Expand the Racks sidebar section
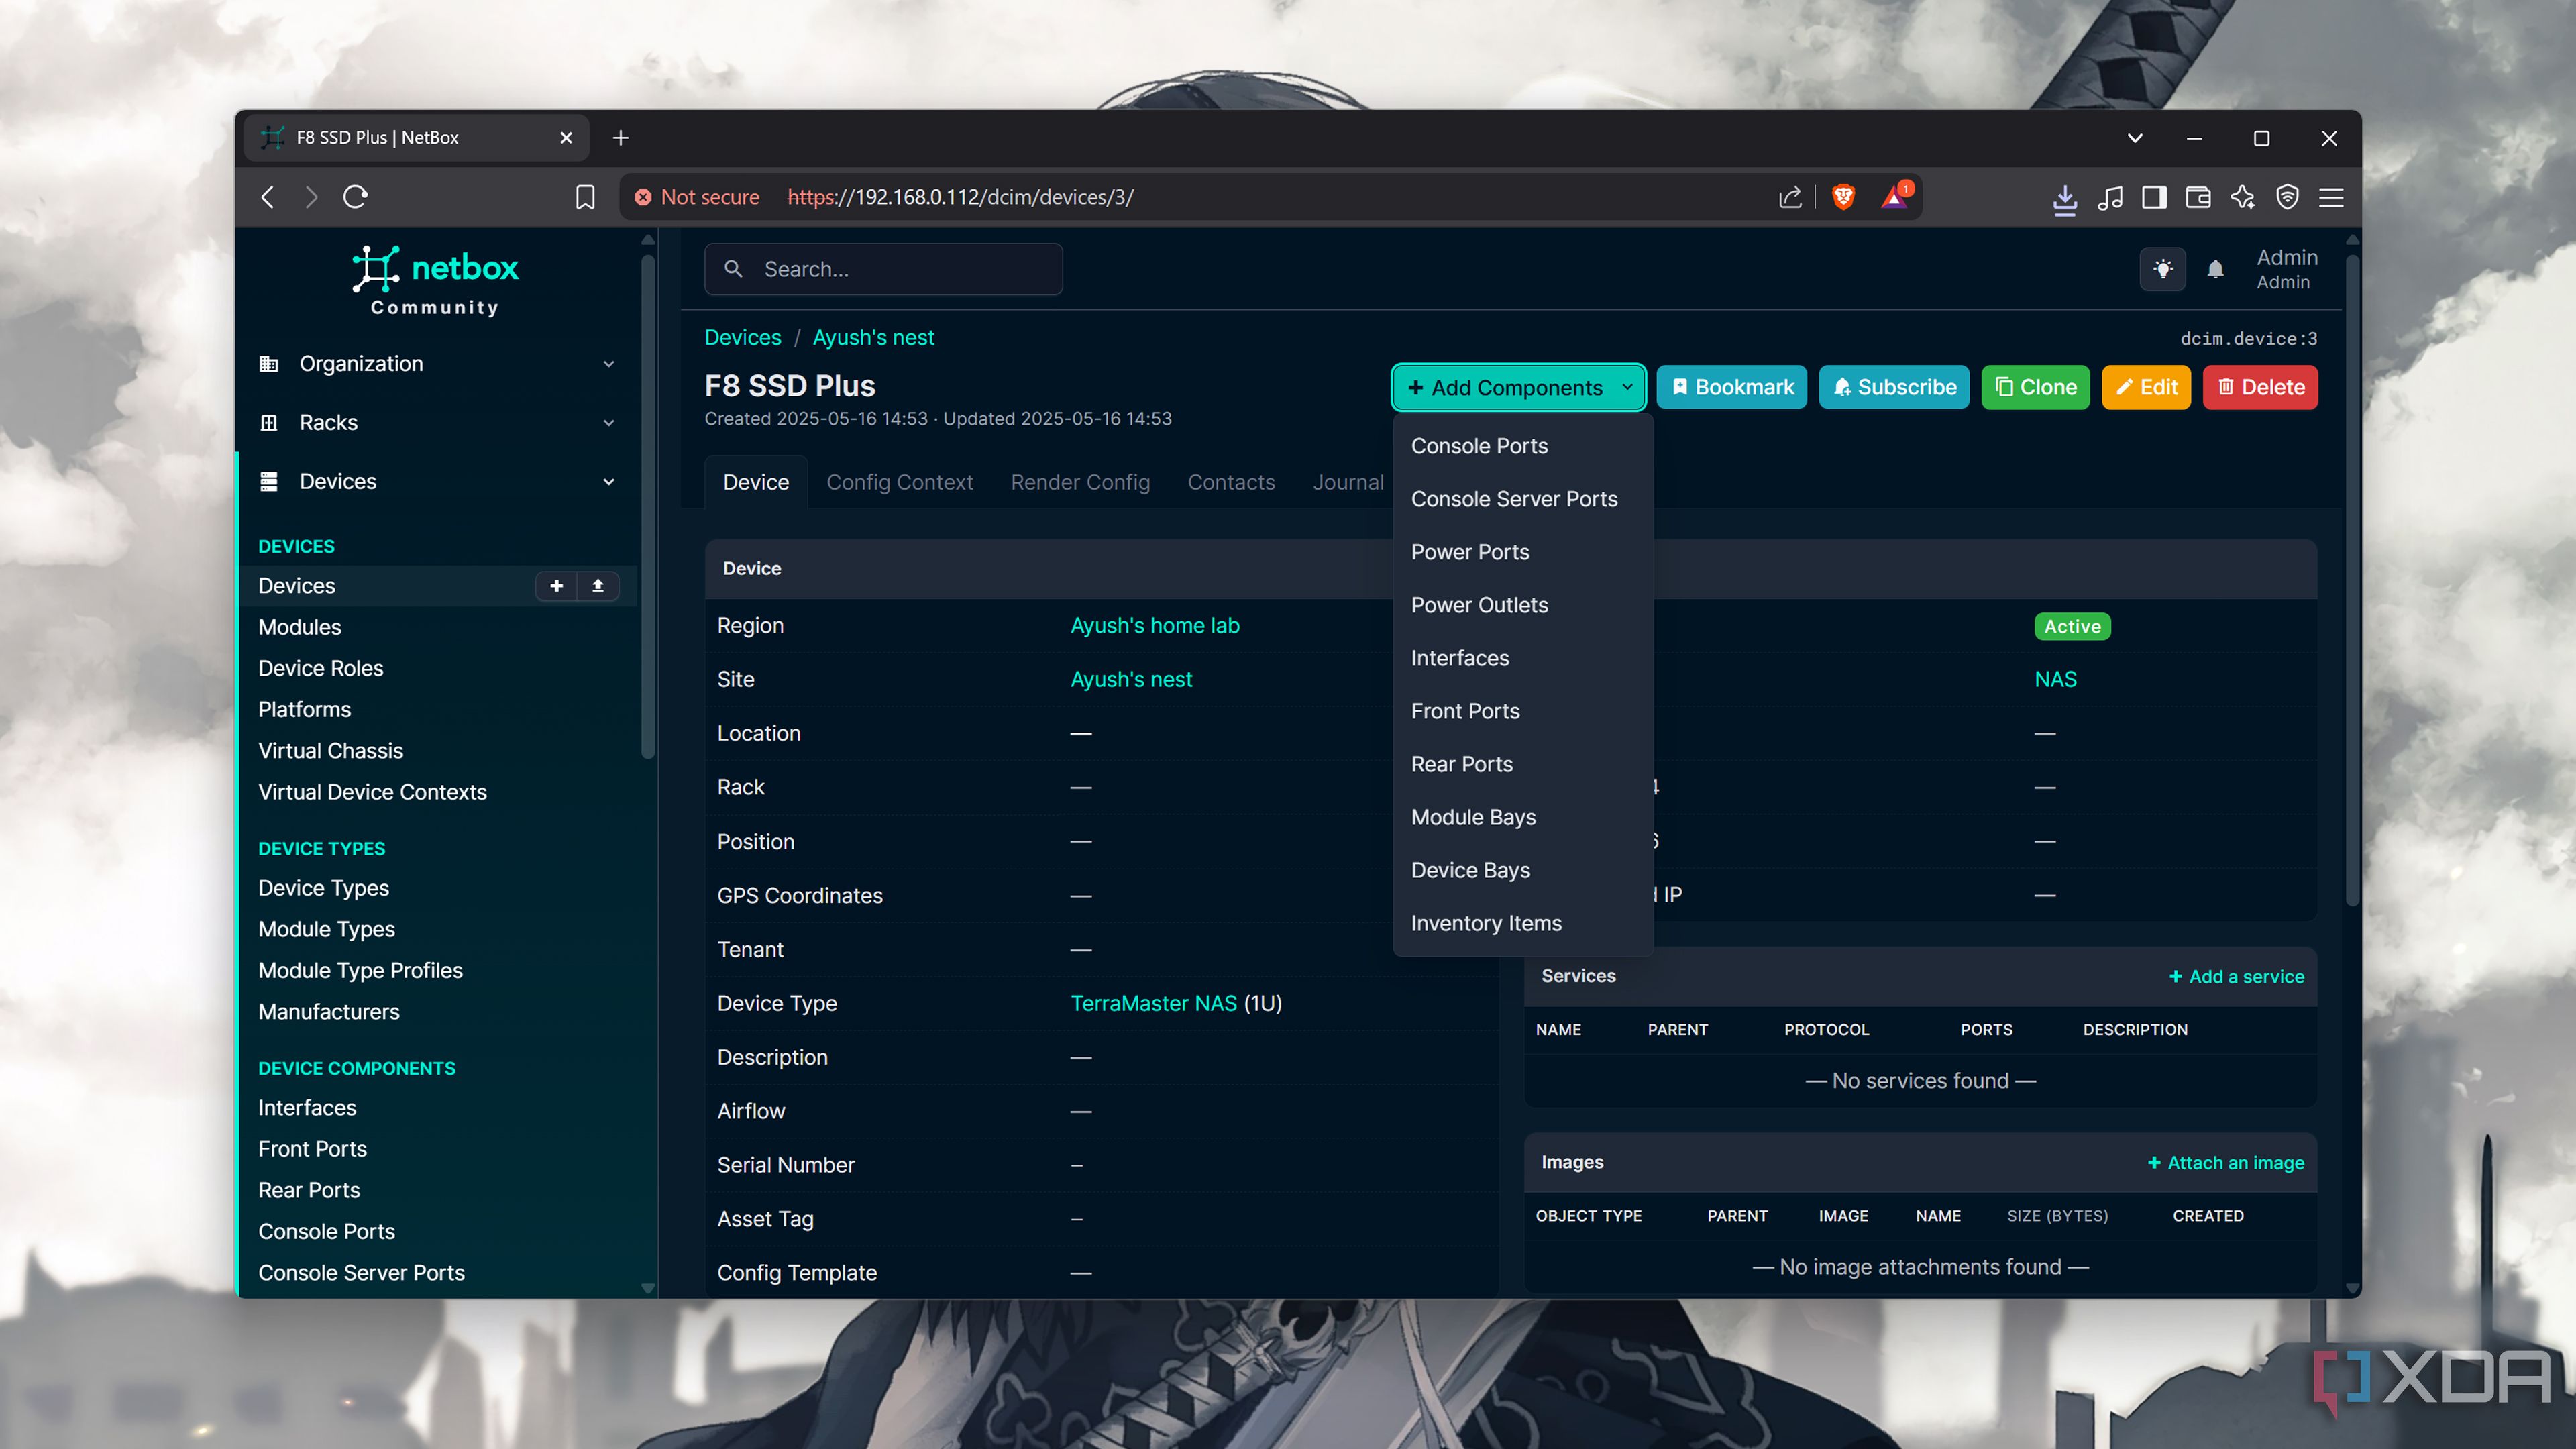Viewport: 2576px width, 1449px height. coord(609,423)
